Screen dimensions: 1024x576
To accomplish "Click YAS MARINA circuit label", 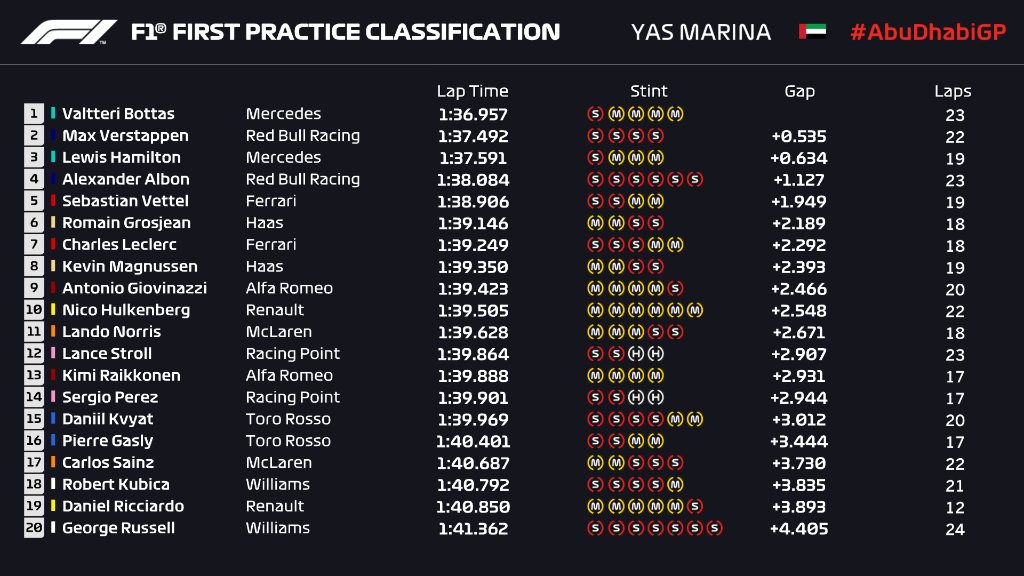I will click(x=701, y=32).
